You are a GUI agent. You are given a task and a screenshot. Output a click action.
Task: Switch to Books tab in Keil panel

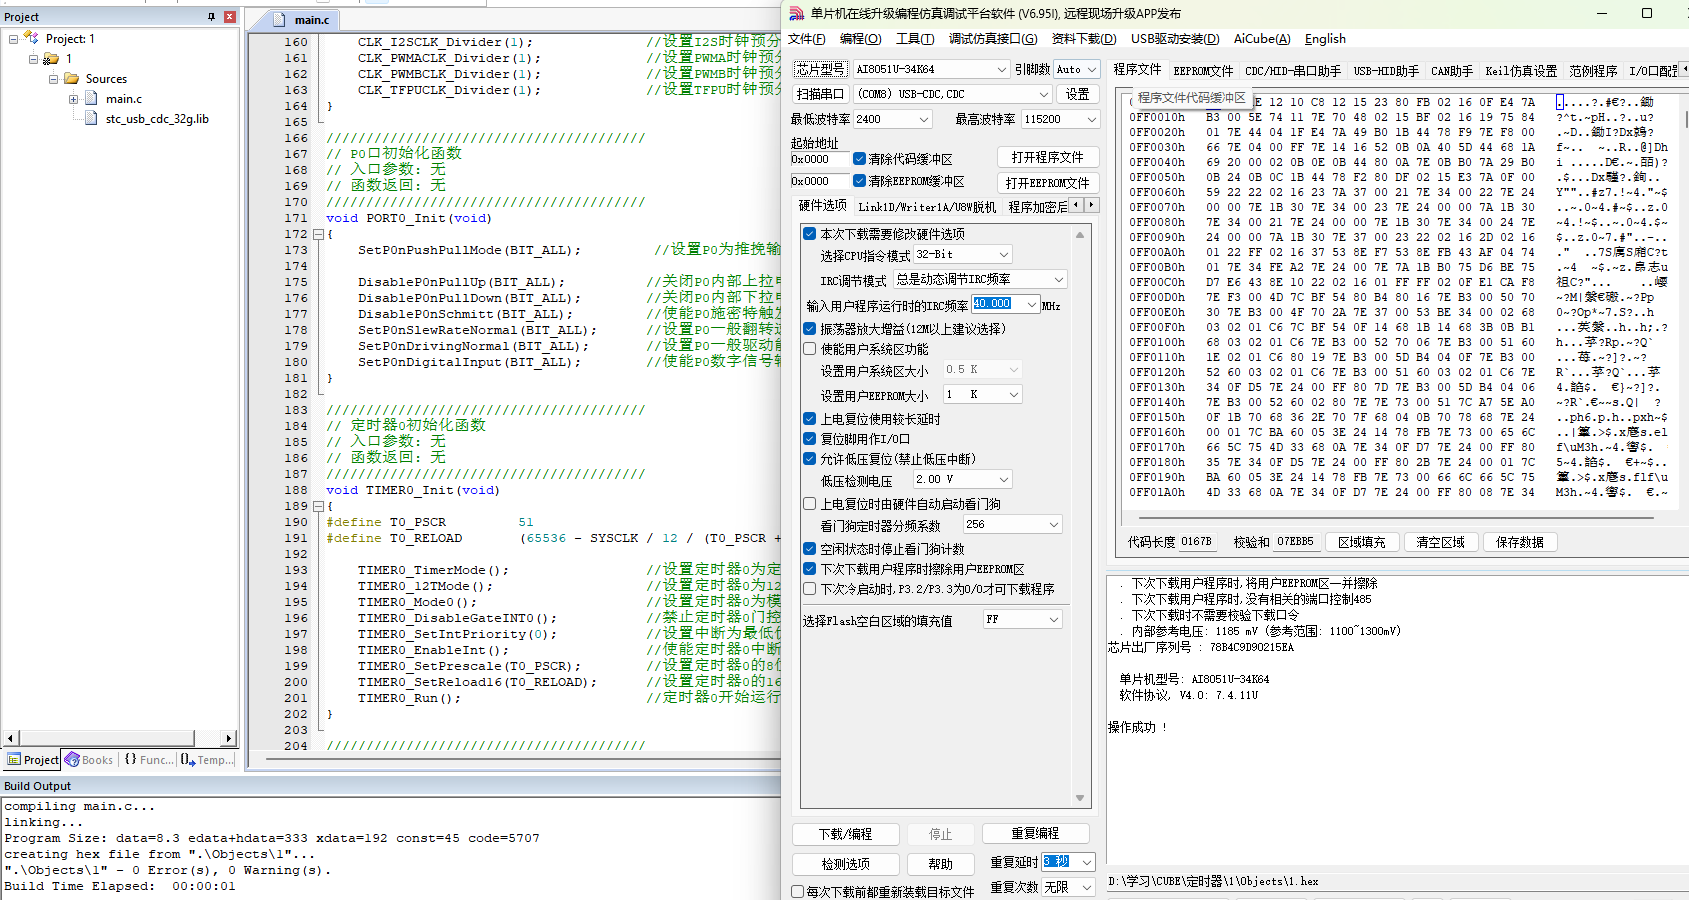click(88, 760)
